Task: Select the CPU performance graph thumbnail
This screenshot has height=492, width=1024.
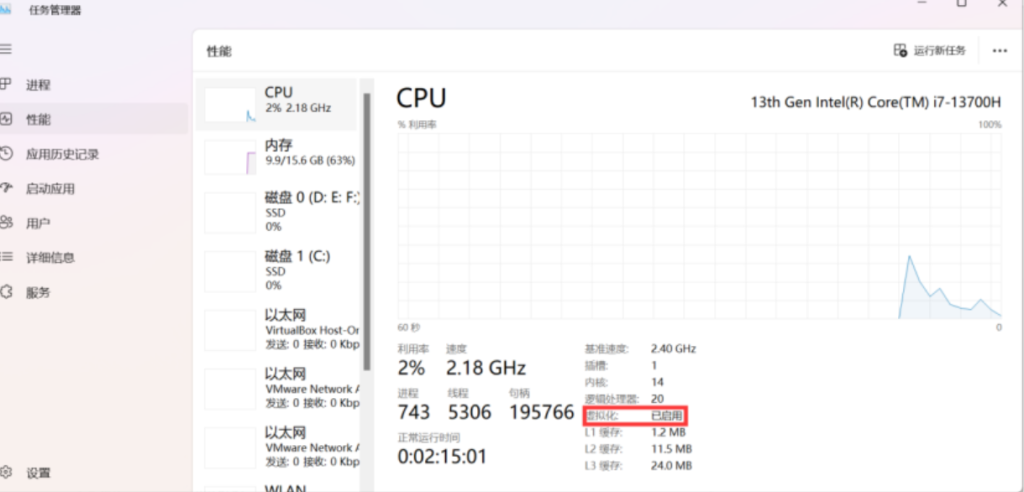Action: (230, 104)
